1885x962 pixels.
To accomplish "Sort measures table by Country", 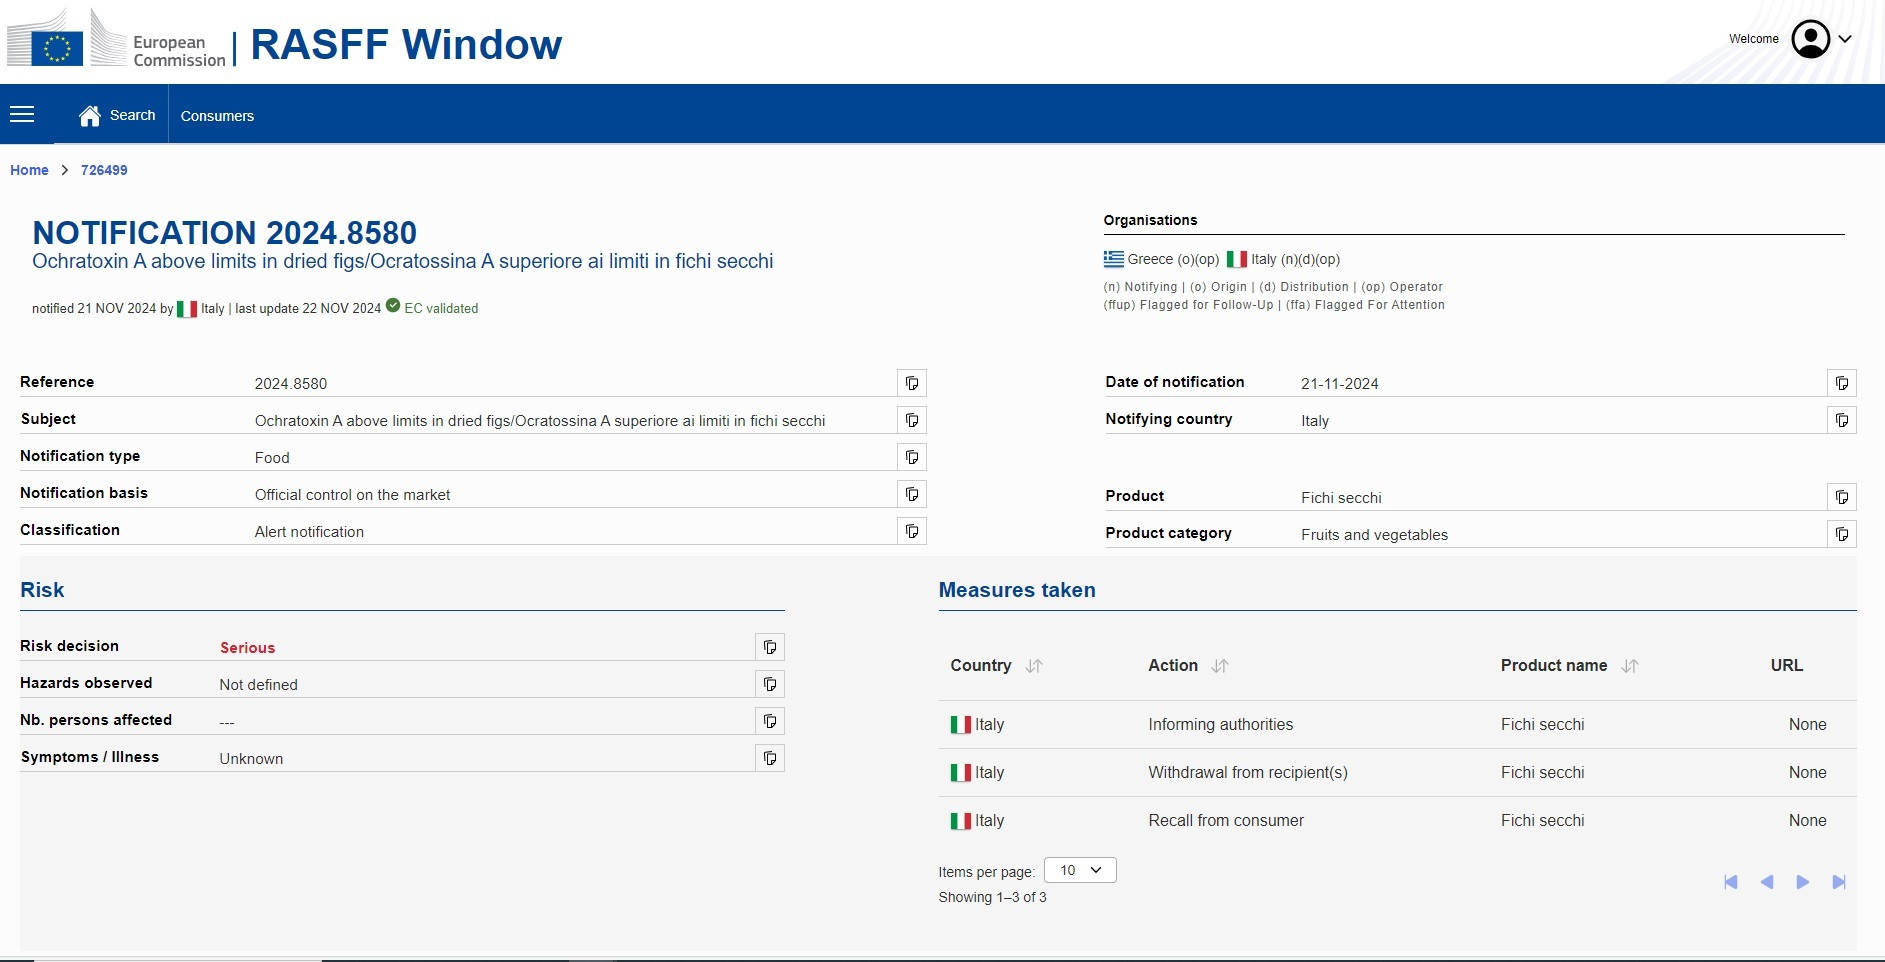I will 1034,666.
